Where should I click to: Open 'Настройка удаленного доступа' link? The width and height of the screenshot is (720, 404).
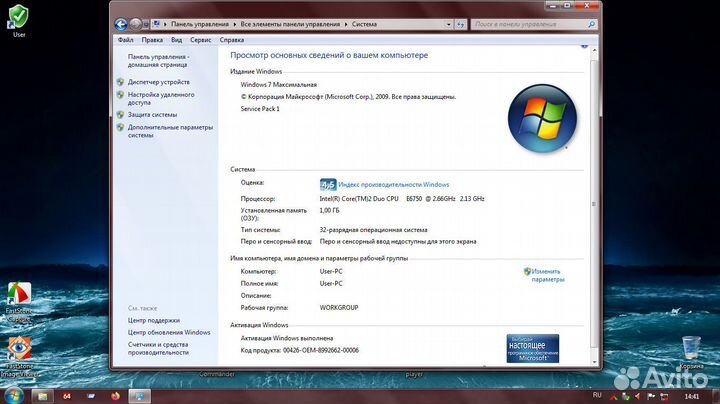(161, 98)
